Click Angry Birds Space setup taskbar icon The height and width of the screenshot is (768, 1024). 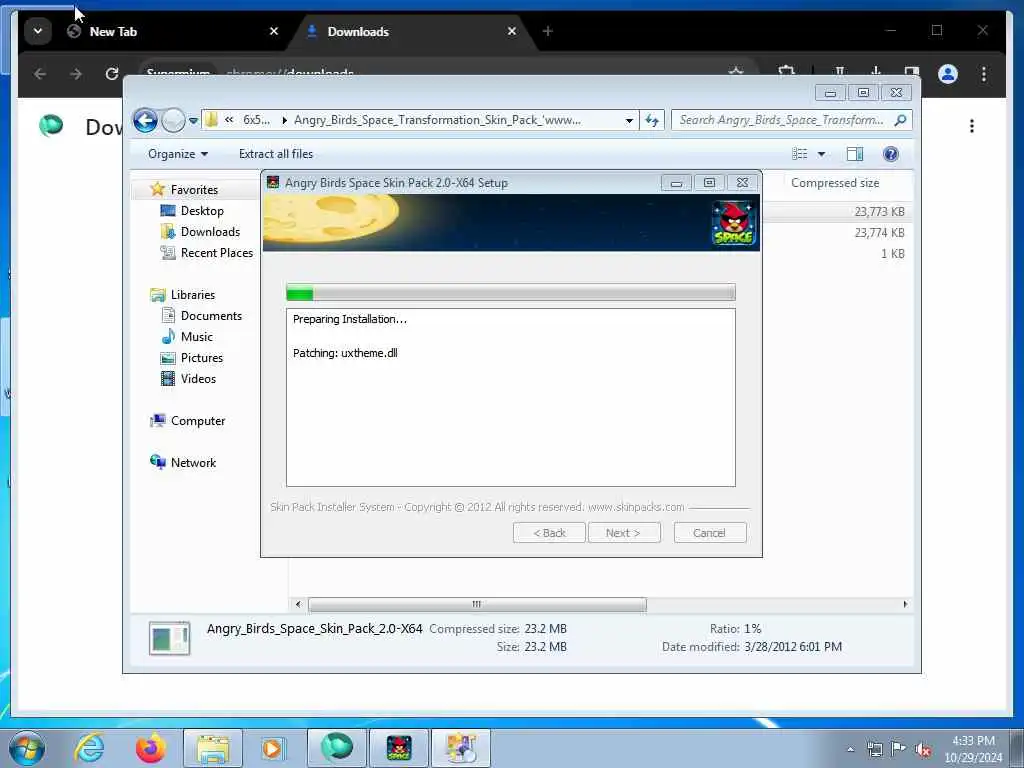click(399, 748)
